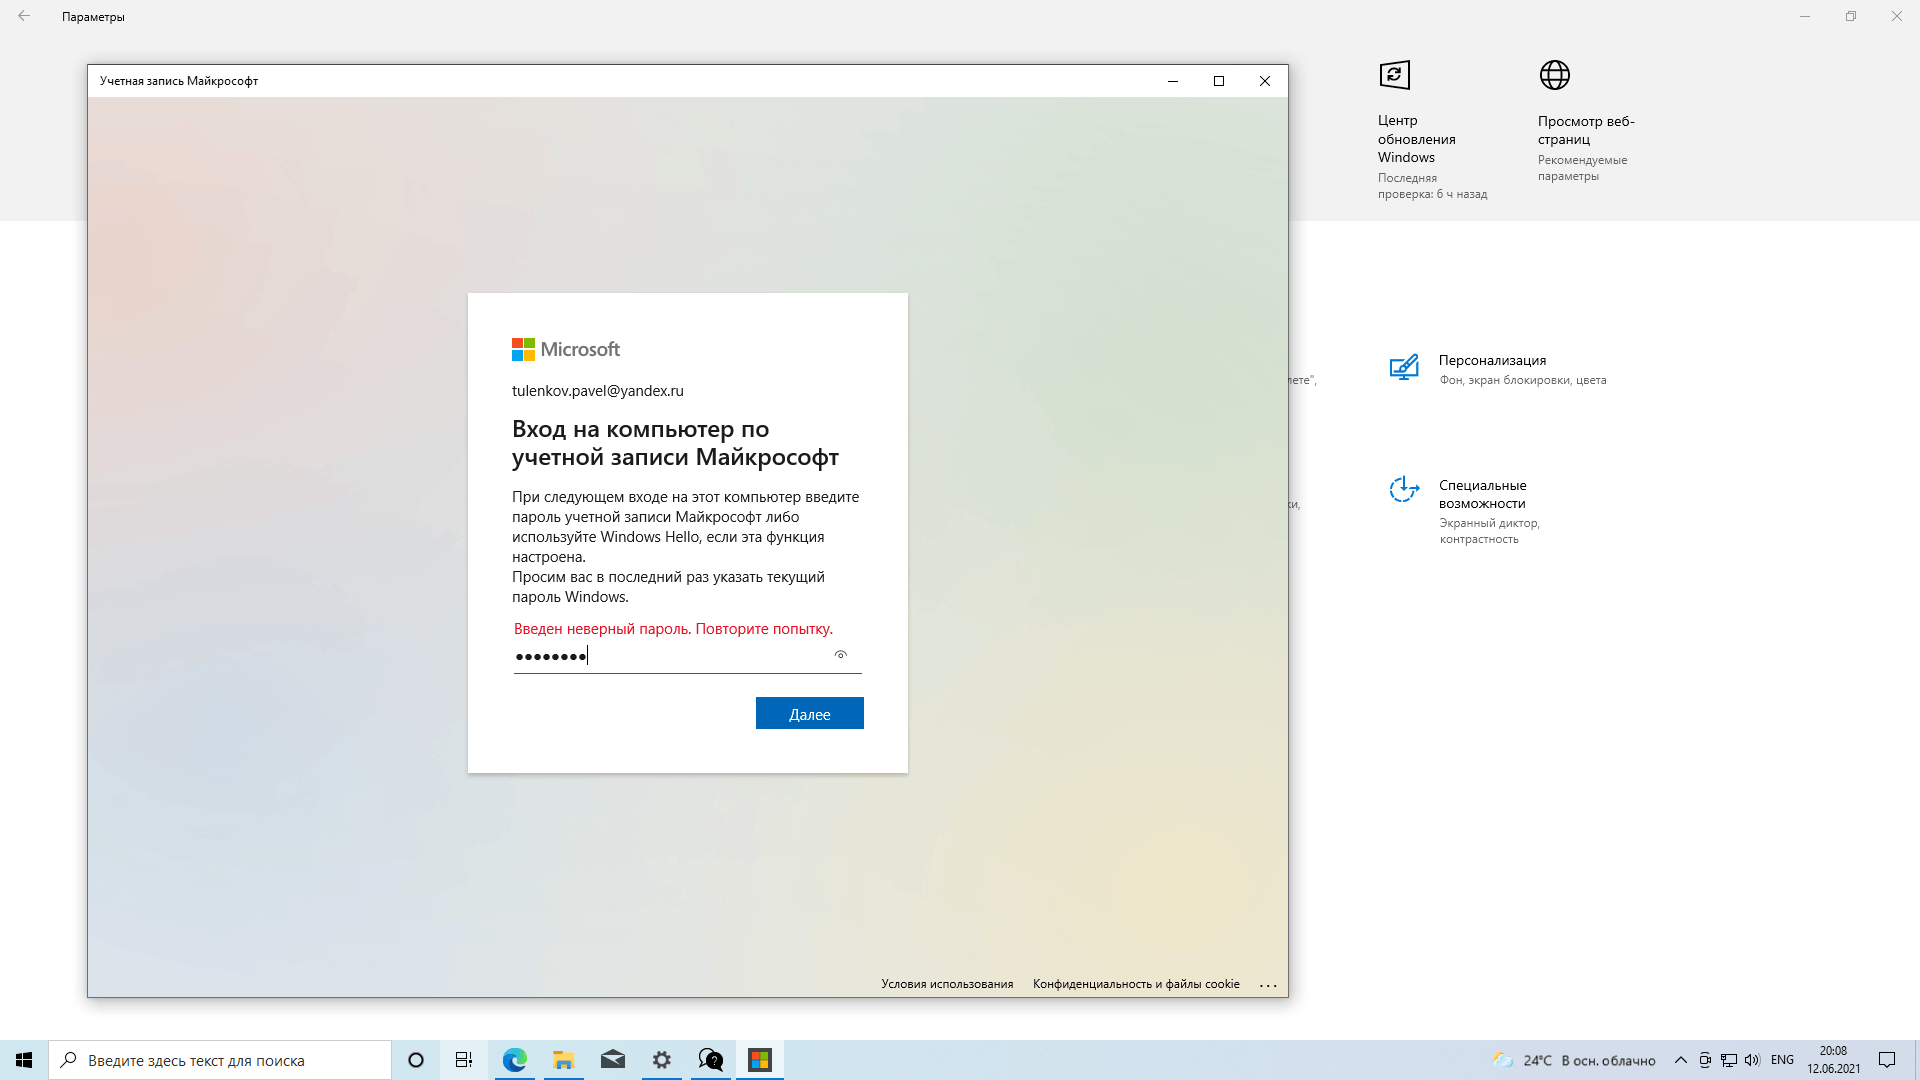1920x1080 pixels.
Task: Go back in Параметры window
Action: point(24,16)
